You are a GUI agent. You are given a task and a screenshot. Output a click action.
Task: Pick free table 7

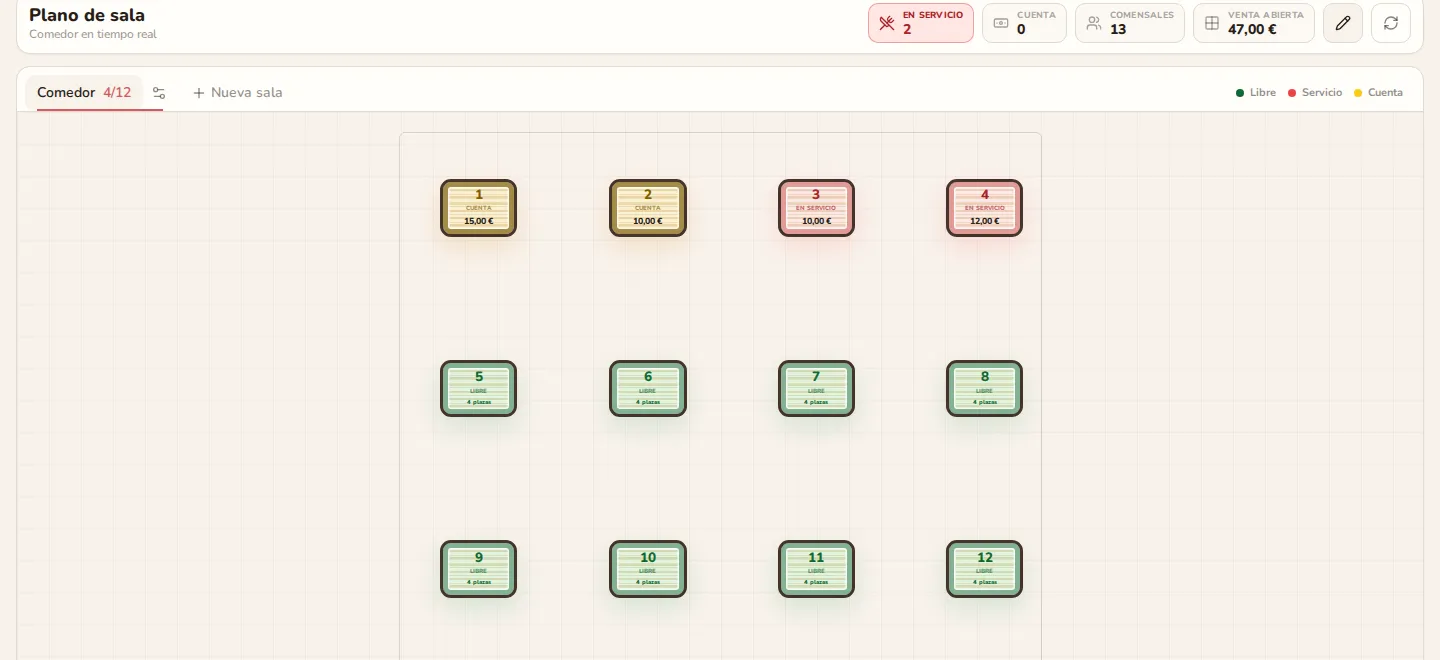click(816, 389)
